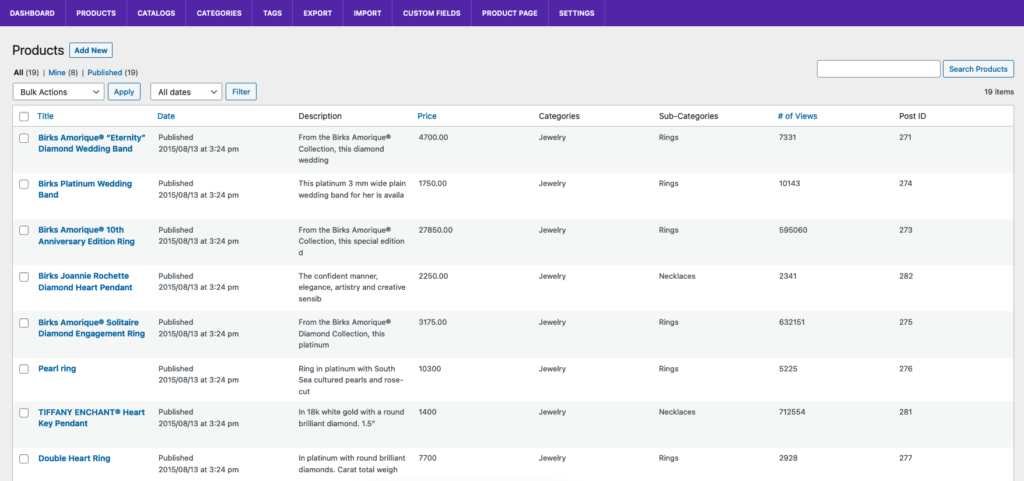This screenshot has width=1024, height=481.
Task: Click the Filter button
Action: (x=241, y=92)
